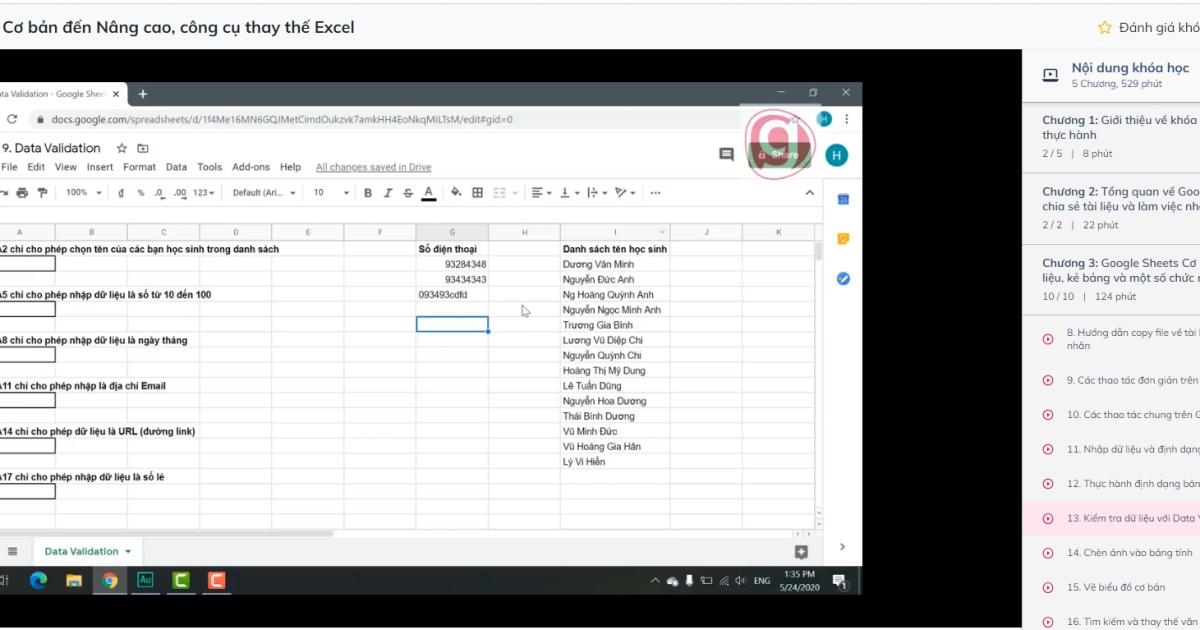The image size is (1200, 630).
Task: Open the text rotation dropdown
Action: [625, 193]
